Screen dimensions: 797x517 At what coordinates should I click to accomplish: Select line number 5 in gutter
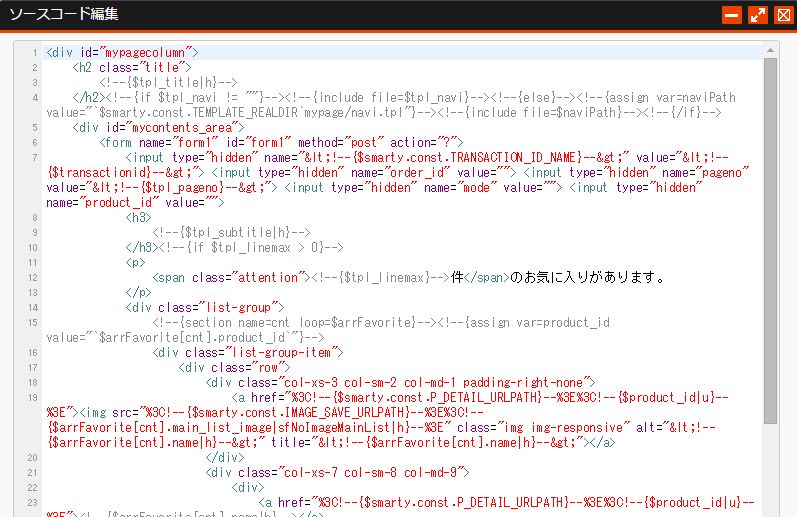[x=35, y=128]
